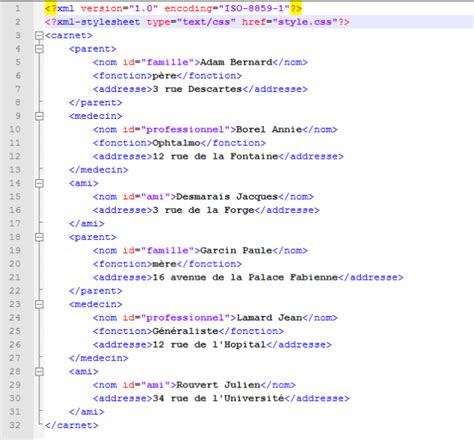Collapse the carnet fold marker on line 3

[x=39, y=35]
